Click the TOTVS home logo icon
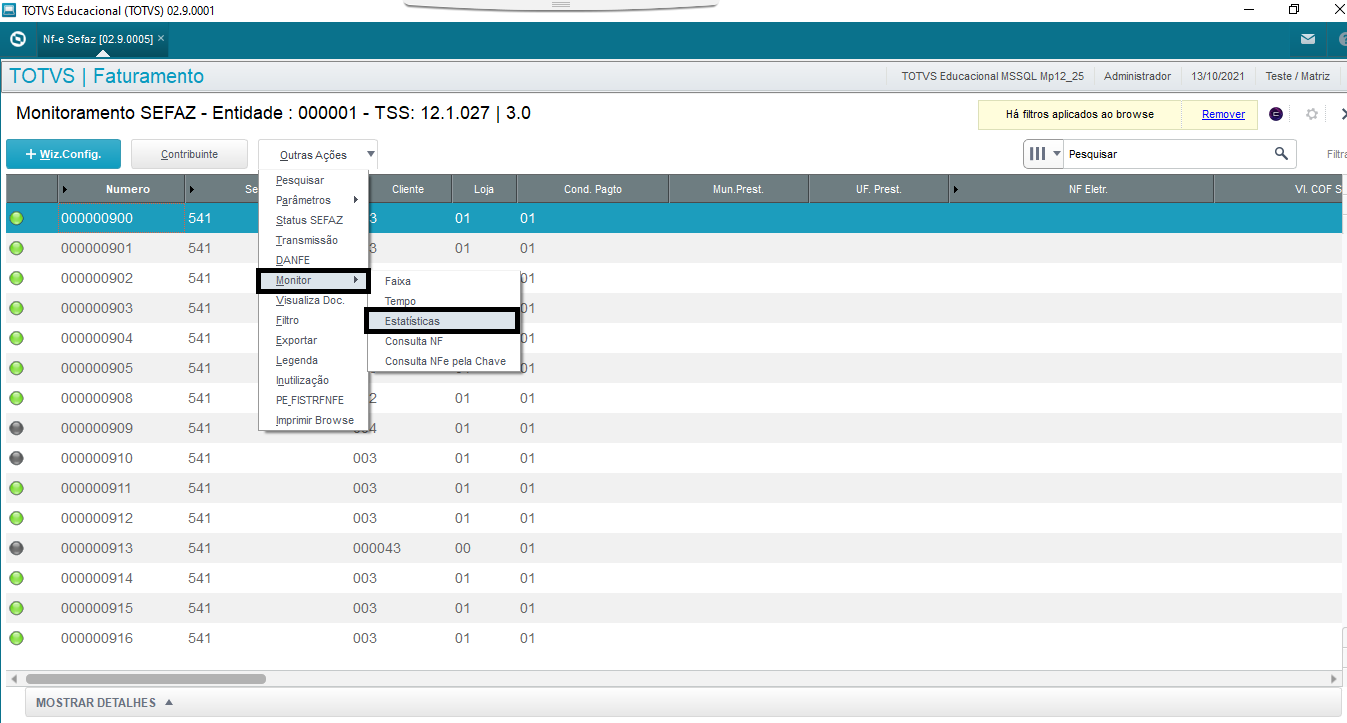The width and height of the screenshot is (1347, 723). pos(17,39)
